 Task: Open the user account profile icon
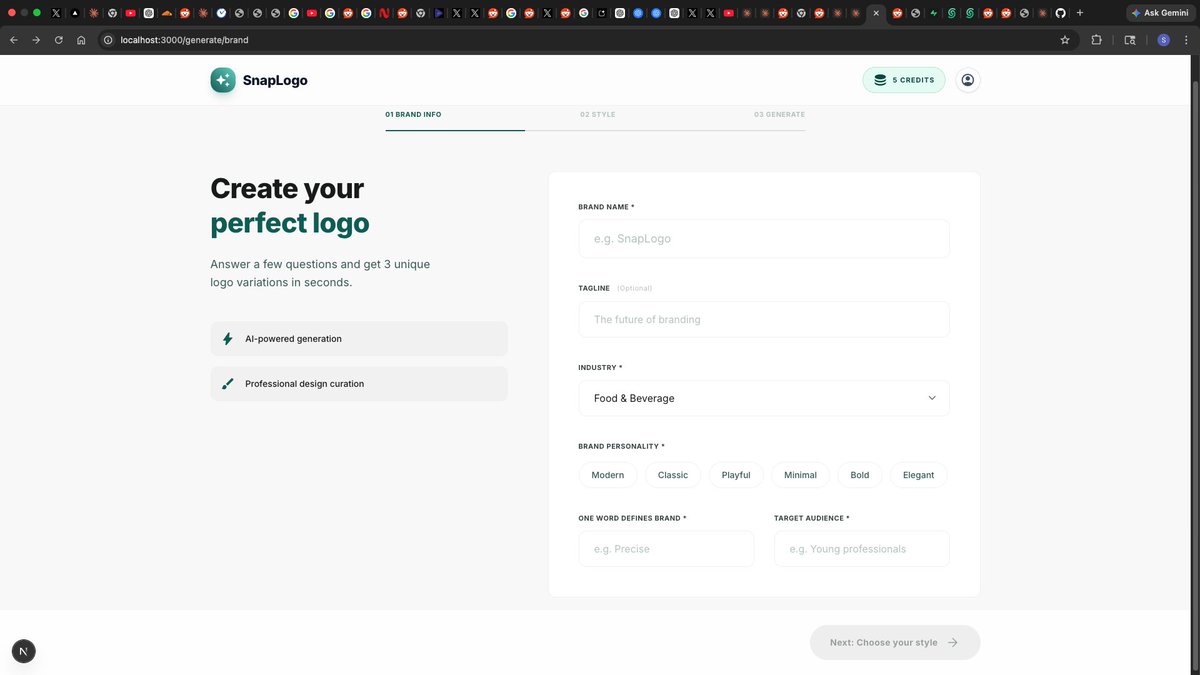click(967, 80)
